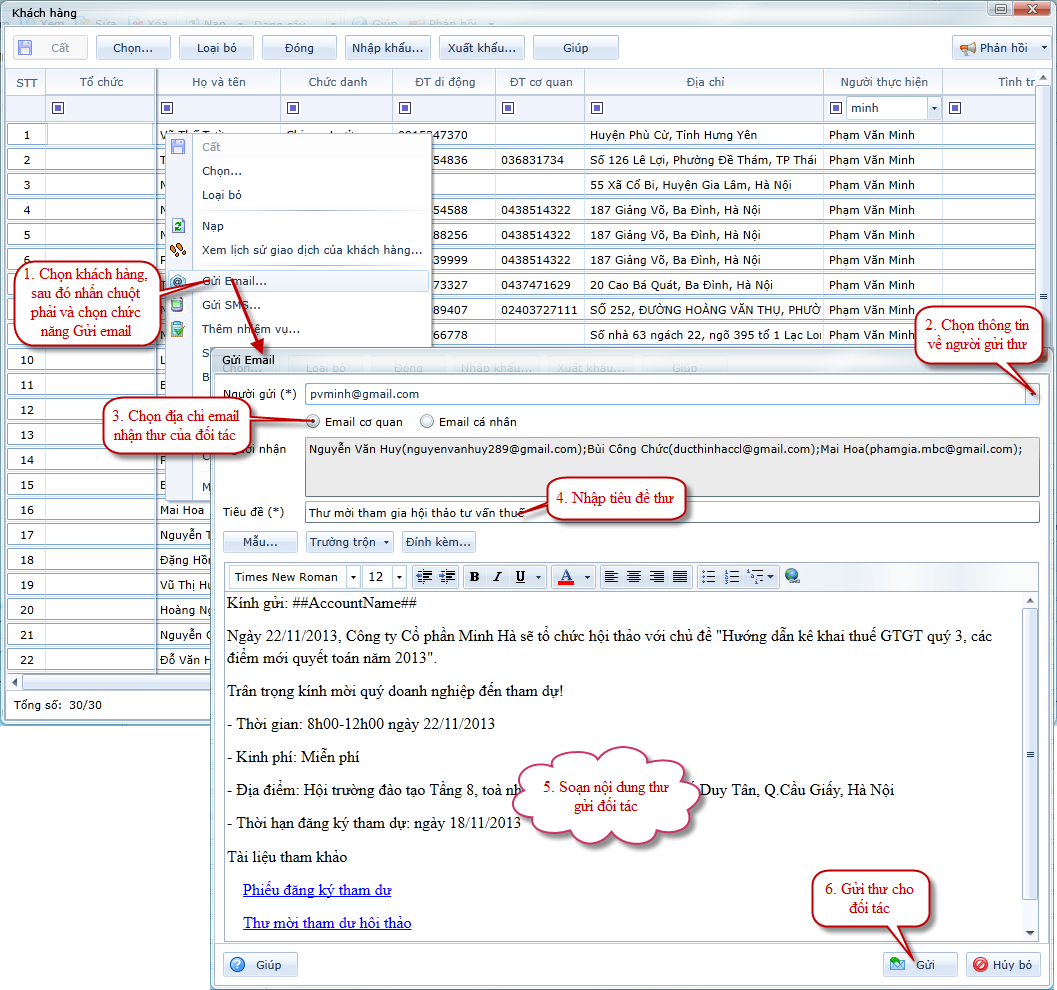Image resolution: width=1057 pixels, height=990 pixels.
Task: Center-align the email body text
Action: click(x=634, y=577)
